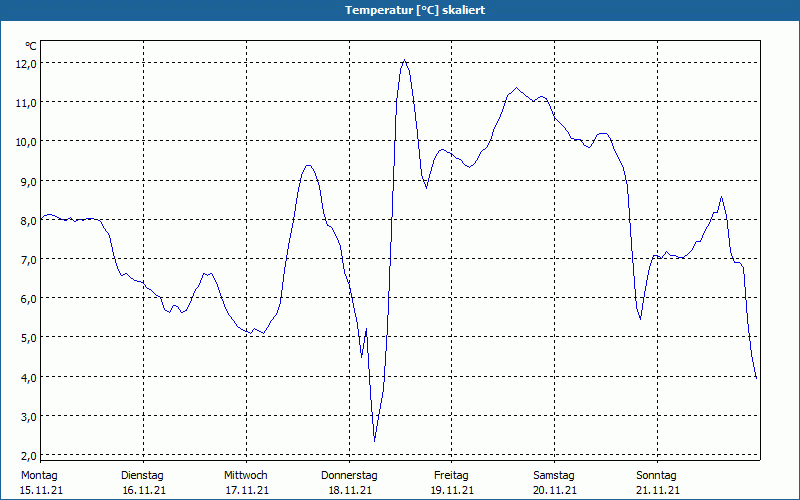The image size is (800, 500).
Task: Click the date 17.11.21
Action: pyautogui.click(x=247, y=491)
